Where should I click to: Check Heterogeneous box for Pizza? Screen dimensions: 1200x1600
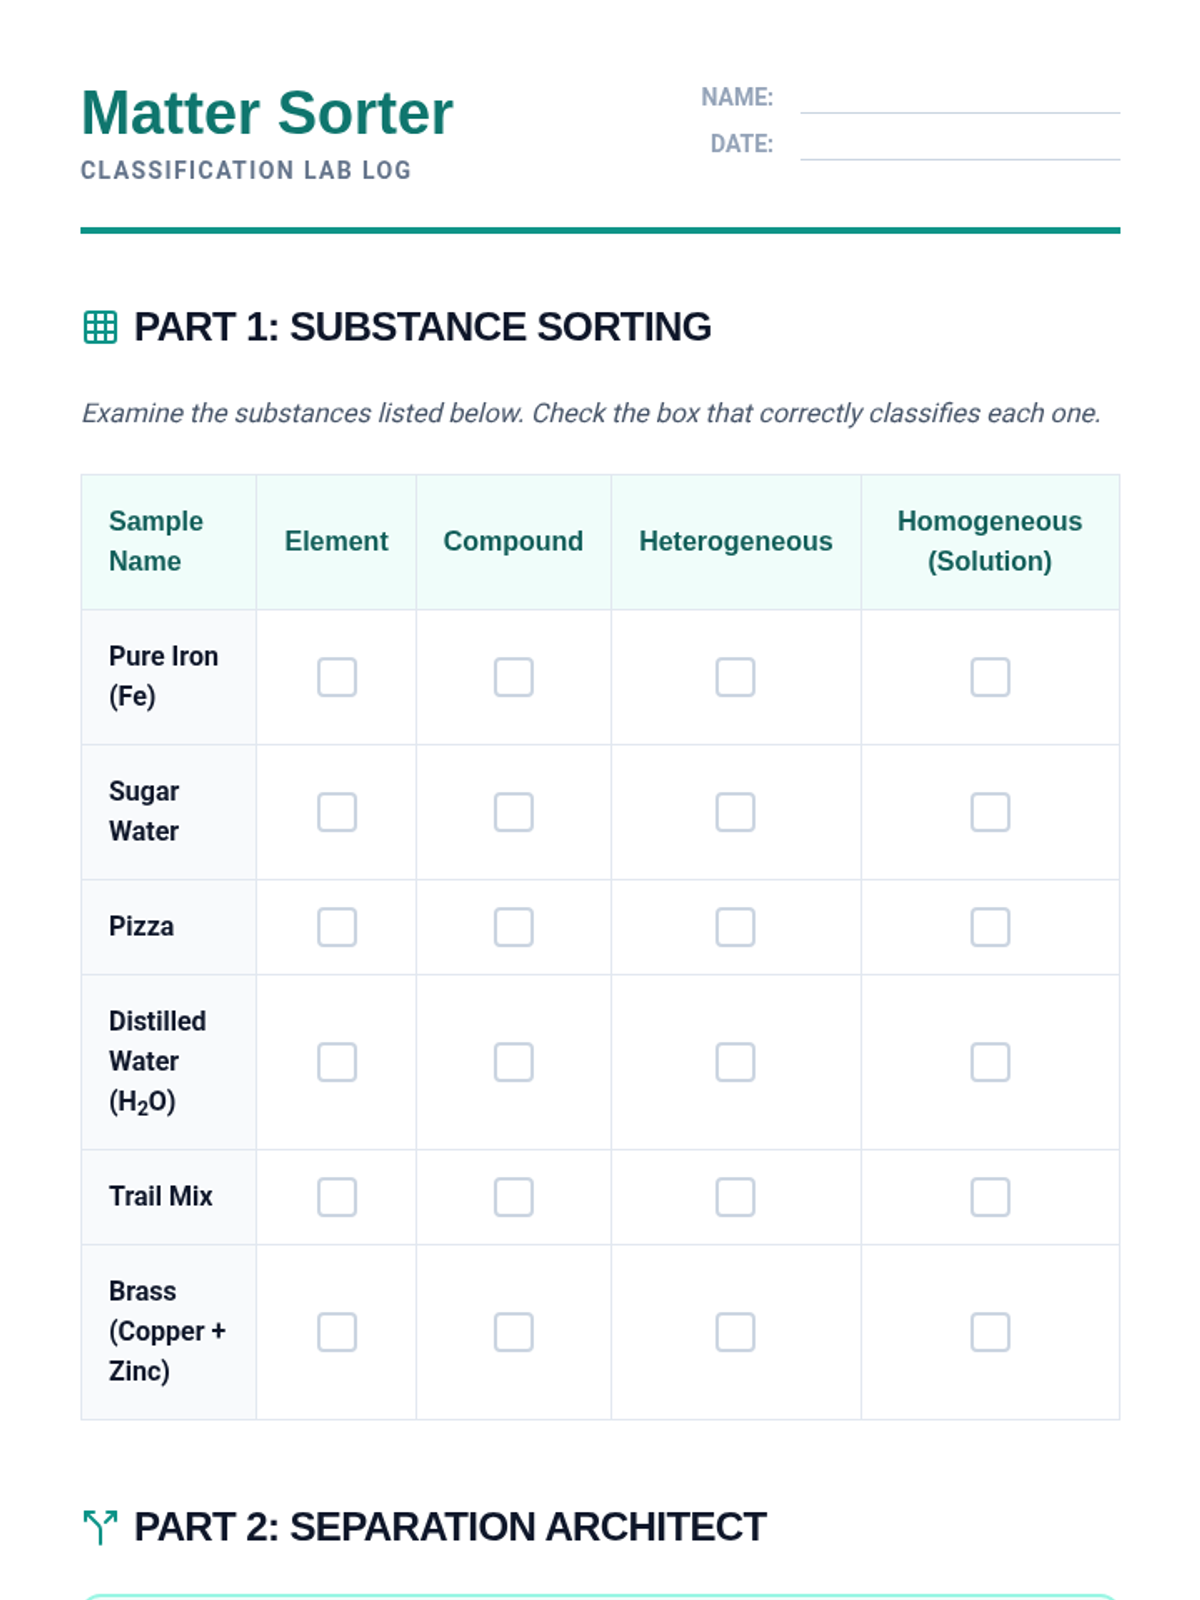click(735, 927)
